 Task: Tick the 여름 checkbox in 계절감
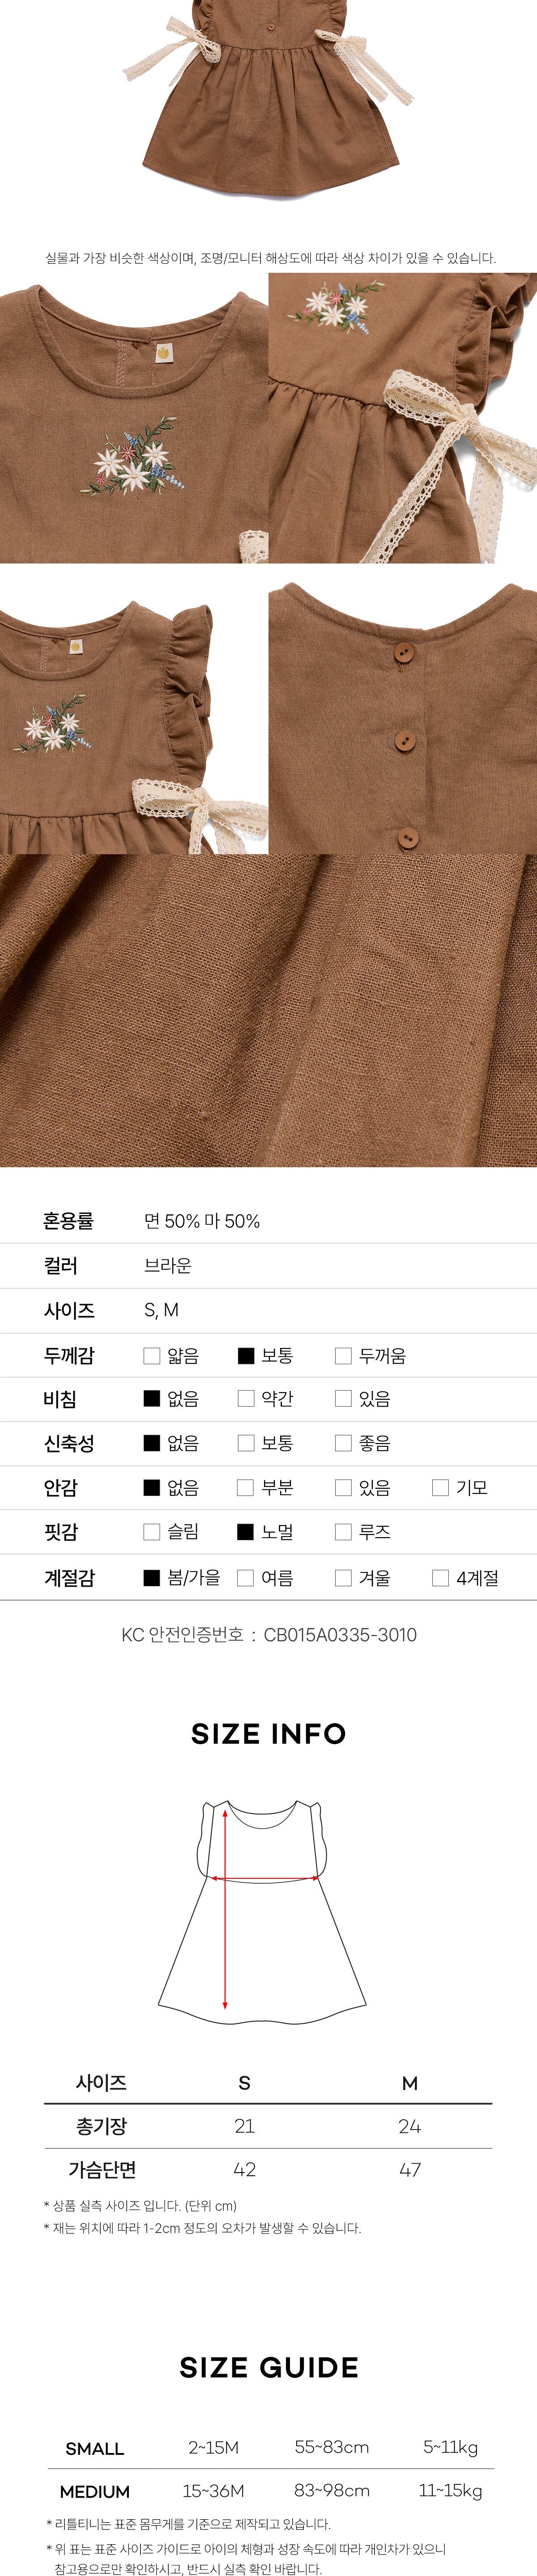[x=245, y=1577]
